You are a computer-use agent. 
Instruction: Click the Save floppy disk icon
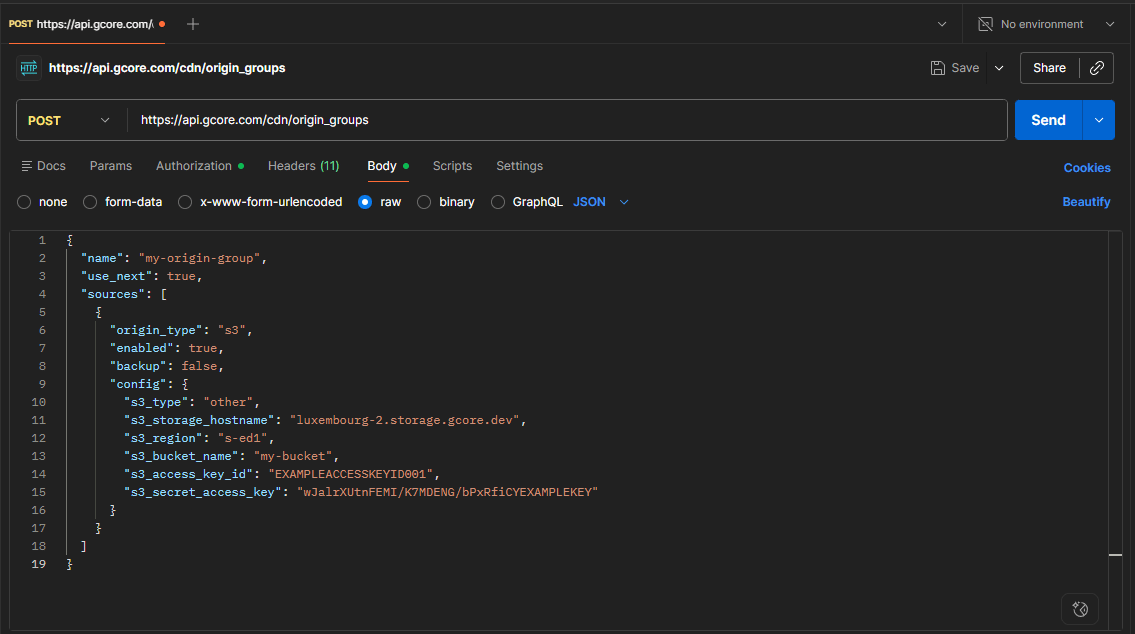(x=937, y=68)
